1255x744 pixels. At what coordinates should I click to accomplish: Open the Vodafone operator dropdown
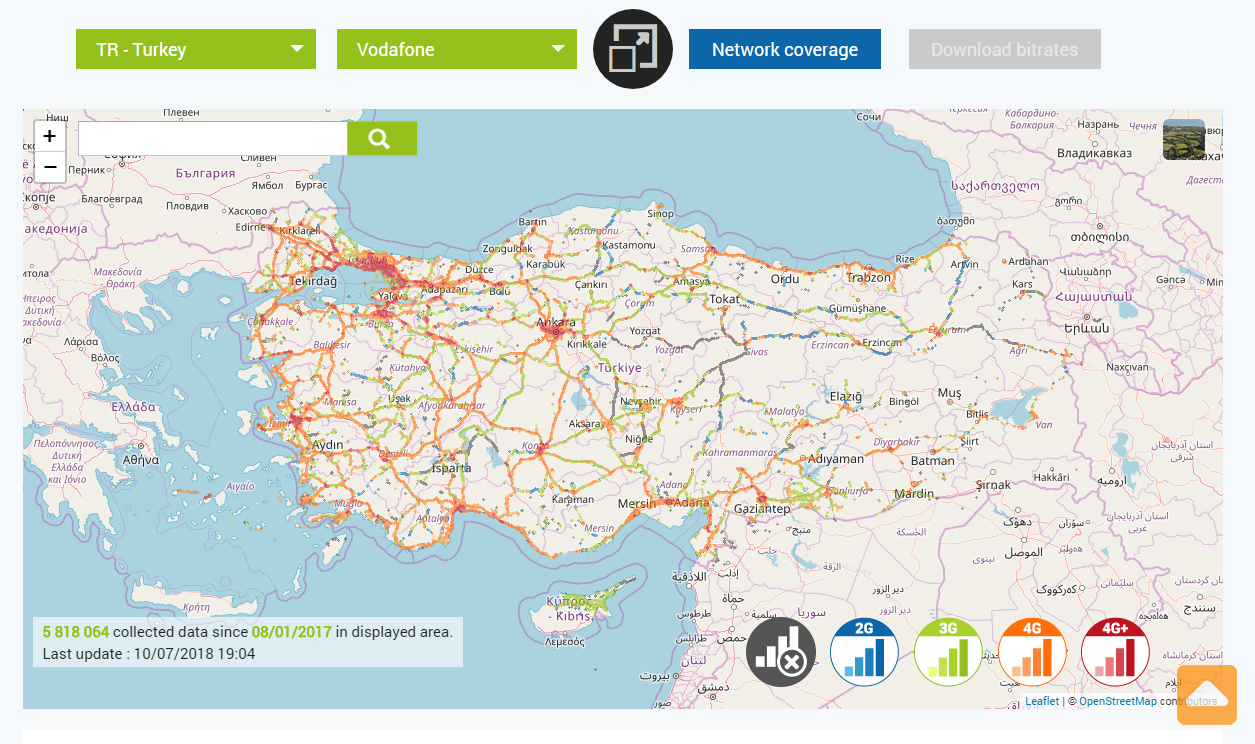pos(457,49)
